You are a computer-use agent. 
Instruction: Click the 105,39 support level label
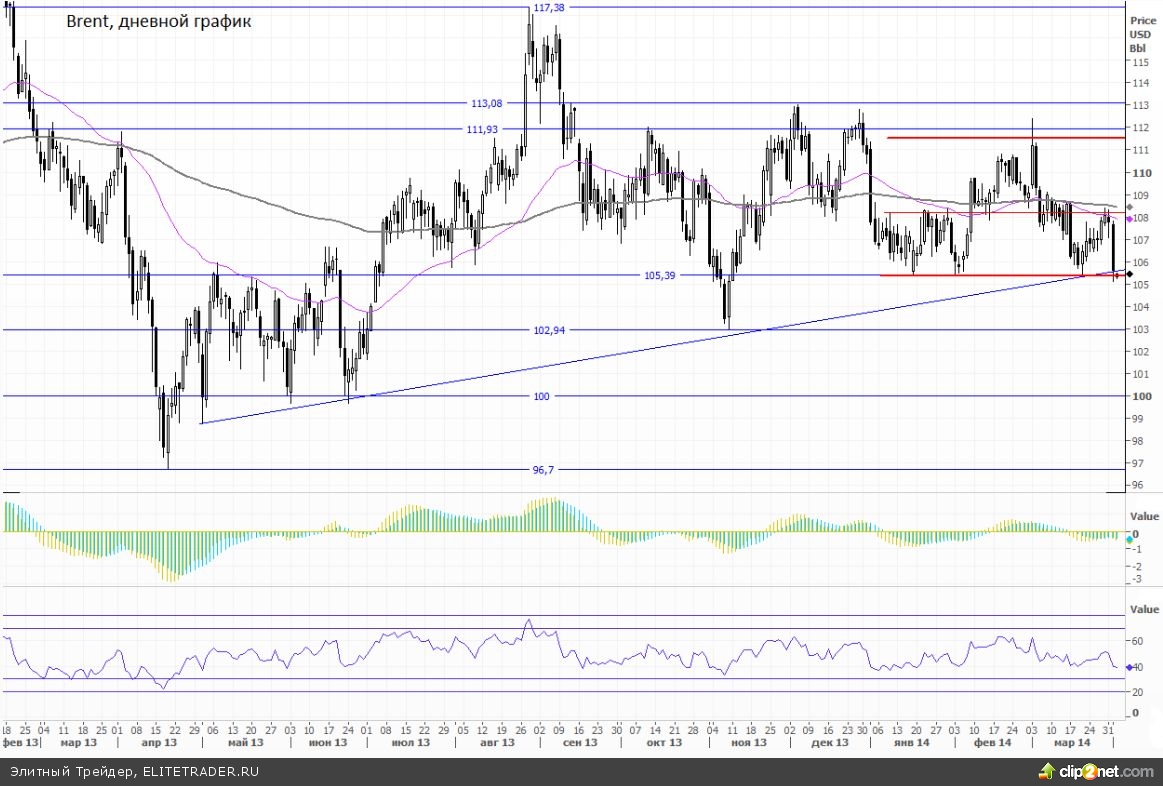[660, 275]
